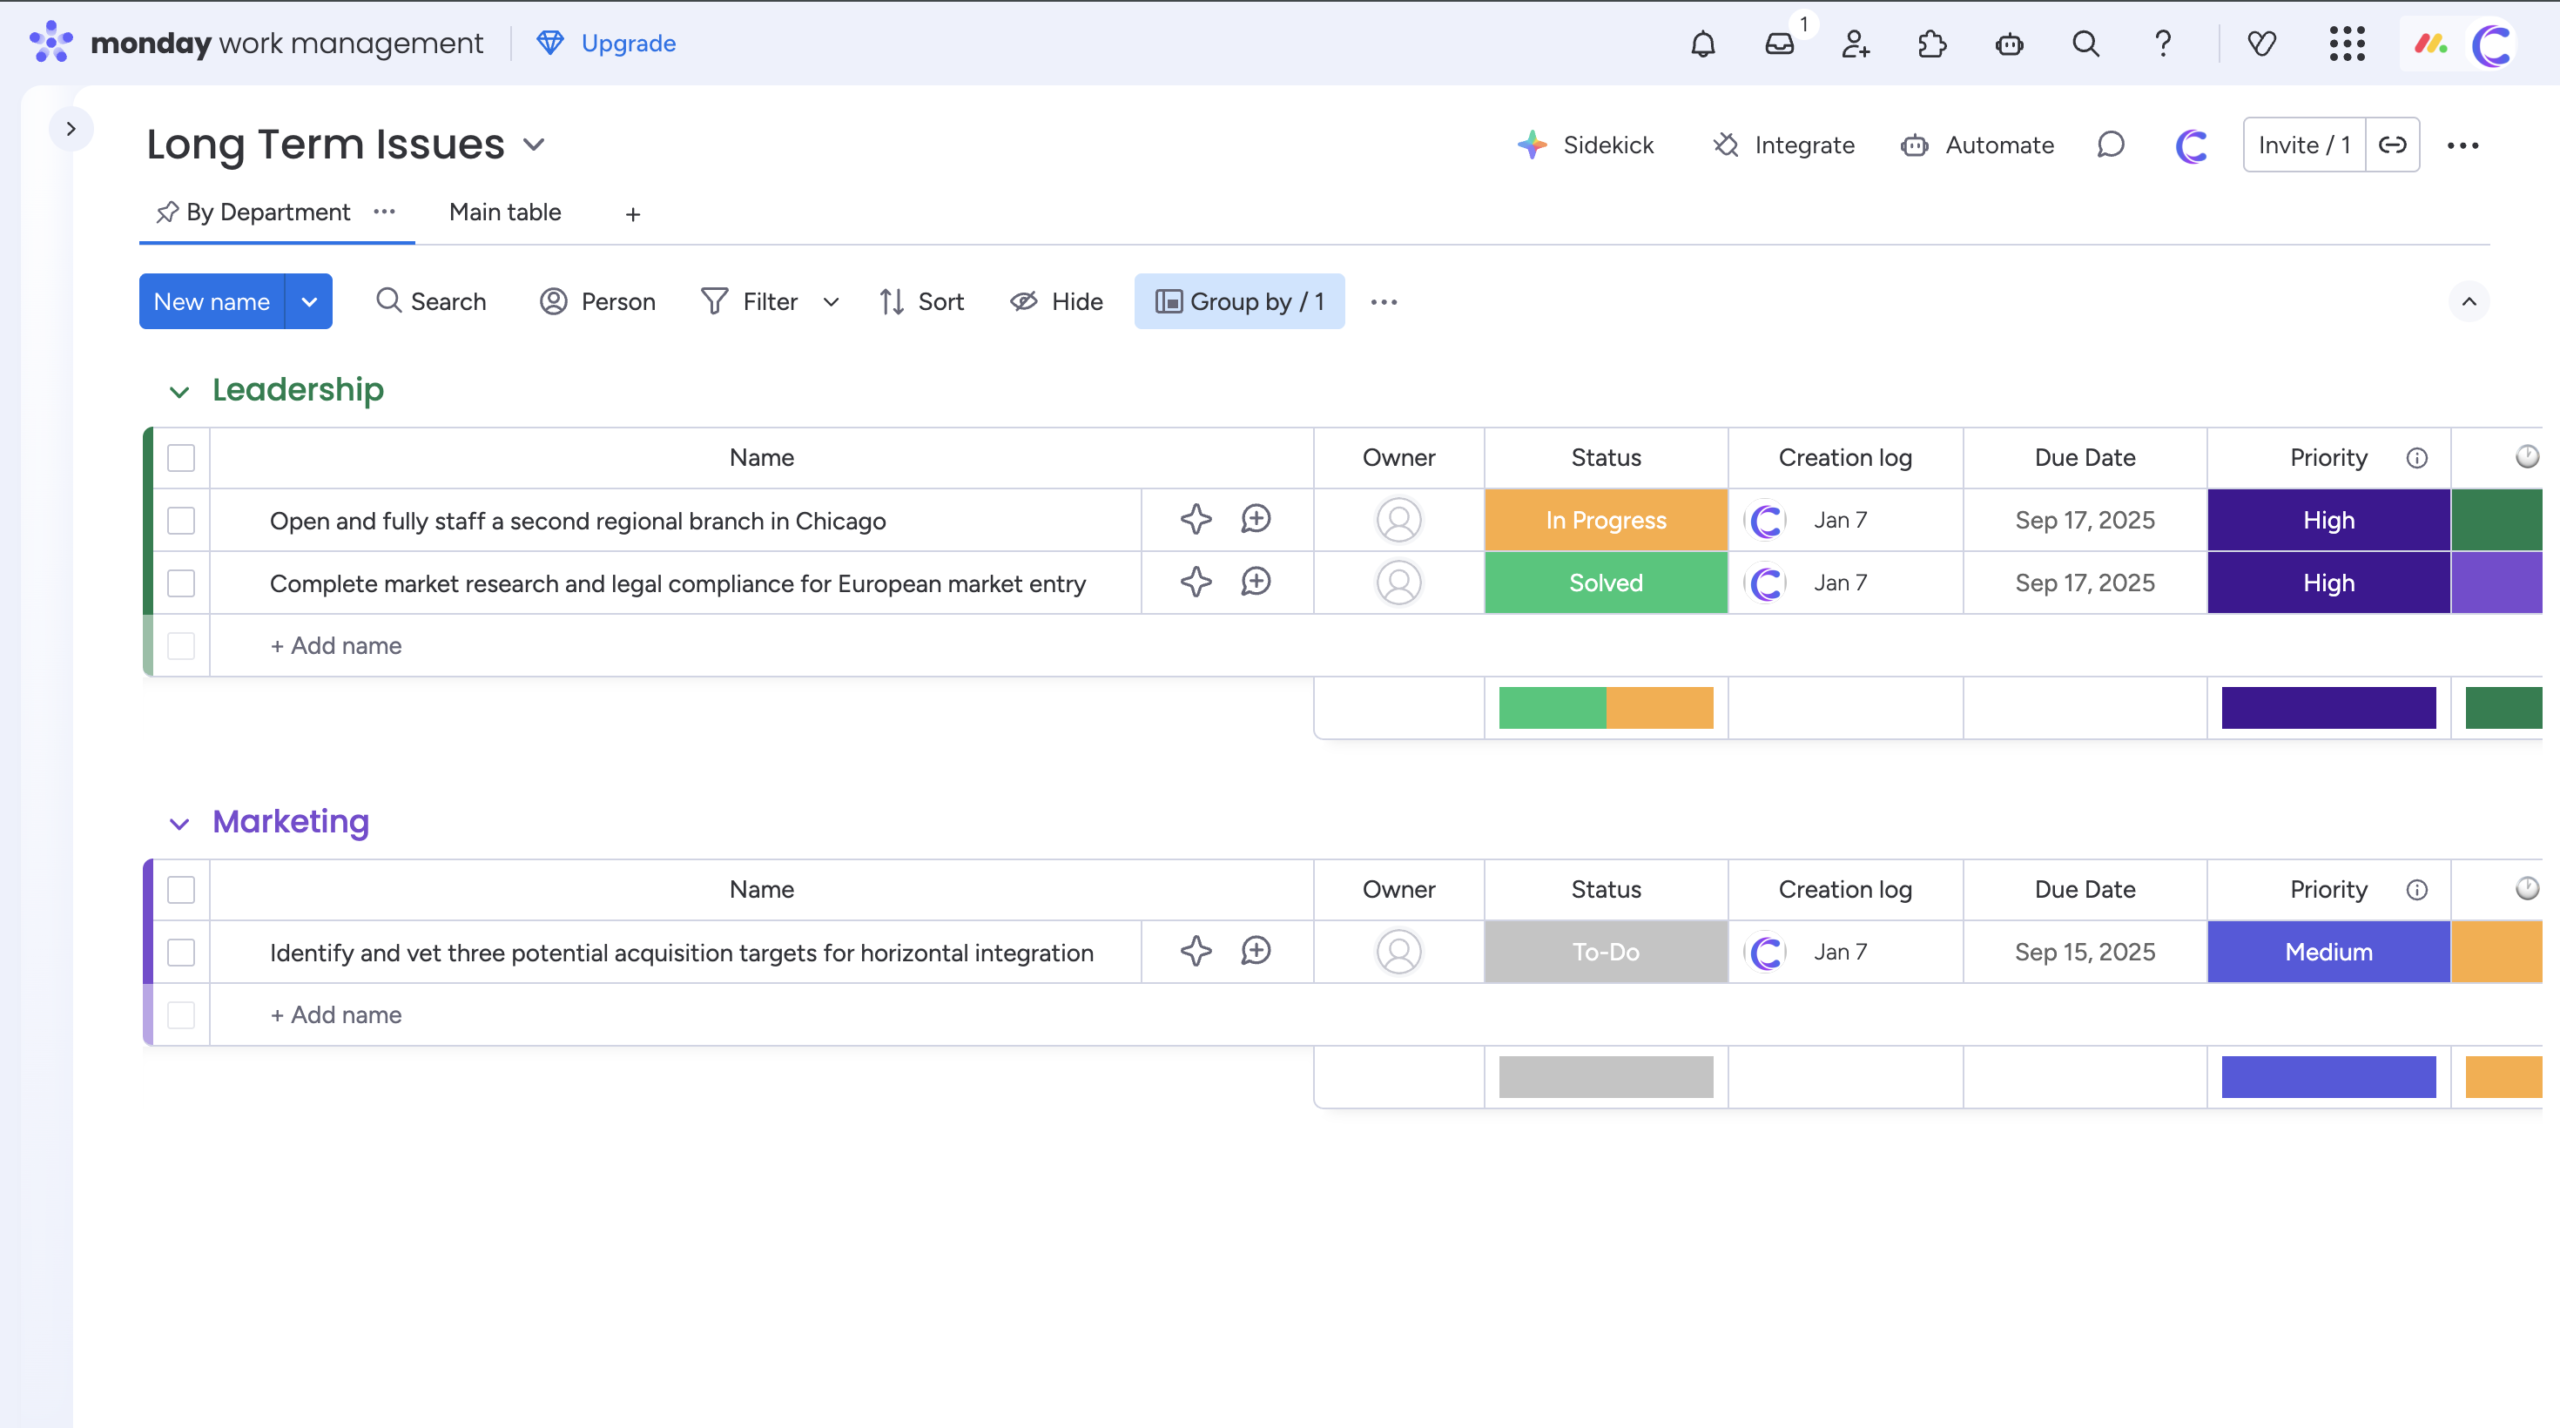The height and width of the screenshot is (1428, 2560).
Task: Select all items in Marketing group
Action: (181, 890)
